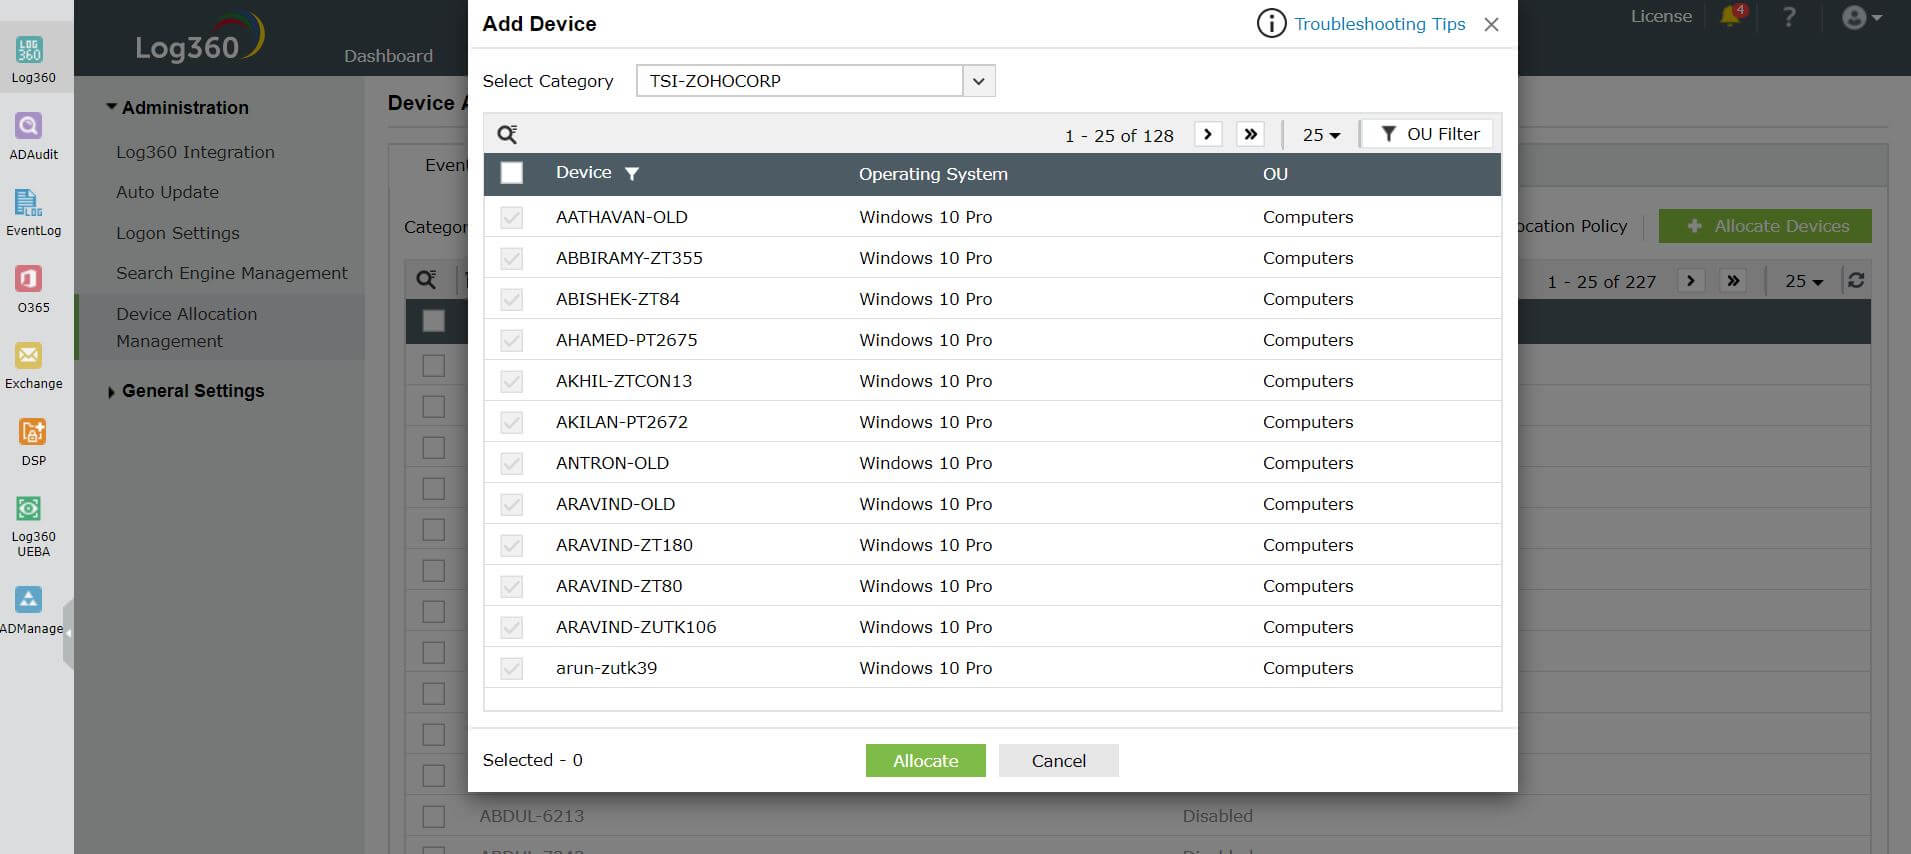The image size is (1911, 854).
Task: Collapse the product sidebar handle
Action: (68, 633)
